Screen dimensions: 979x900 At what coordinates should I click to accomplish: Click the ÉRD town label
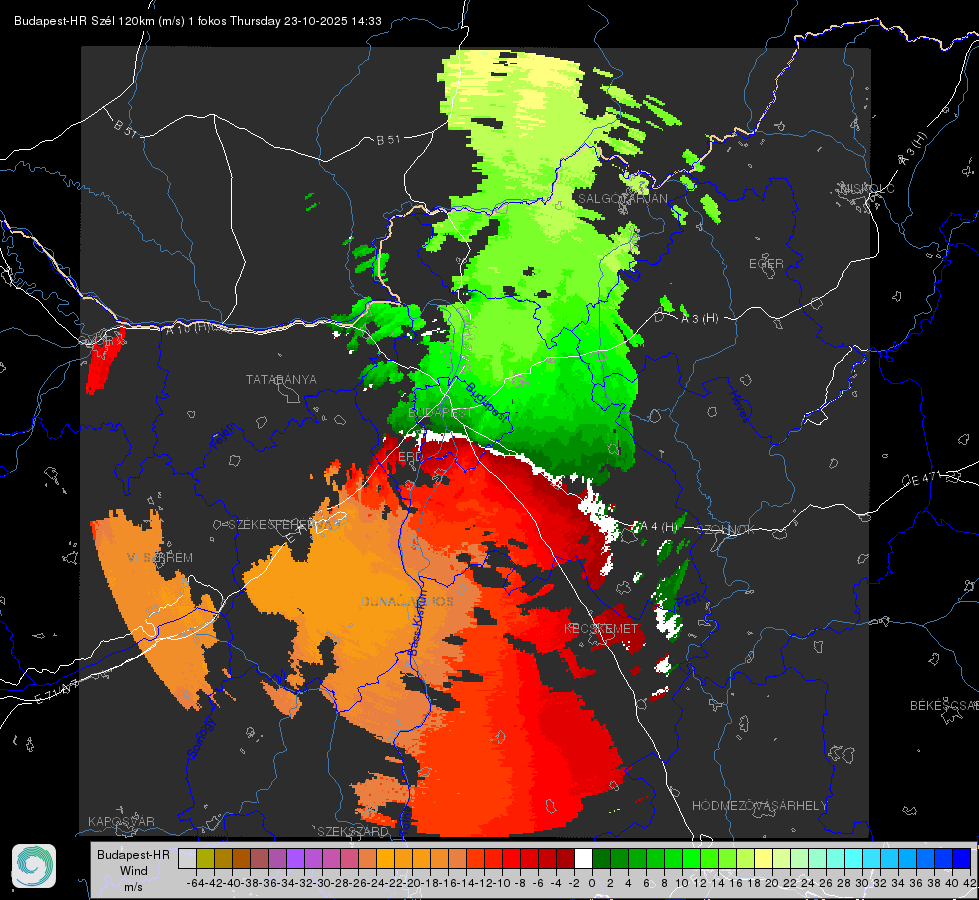click(410, 457)
